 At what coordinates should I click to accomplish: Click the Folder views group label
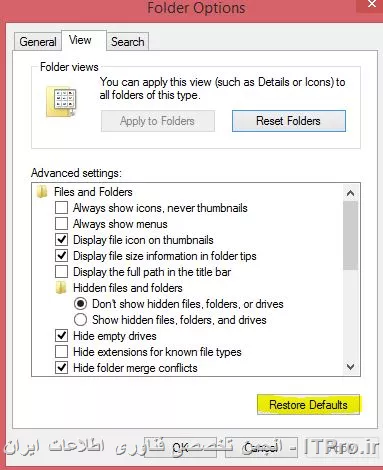[69, 67]
